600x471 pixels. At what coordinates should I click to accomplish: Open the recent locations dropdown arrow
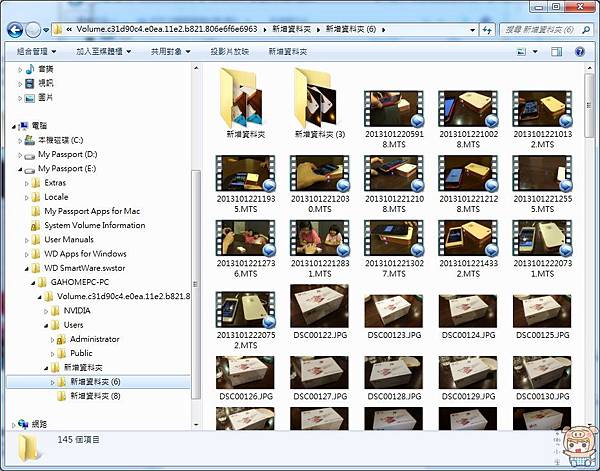(x=46, y=30)
